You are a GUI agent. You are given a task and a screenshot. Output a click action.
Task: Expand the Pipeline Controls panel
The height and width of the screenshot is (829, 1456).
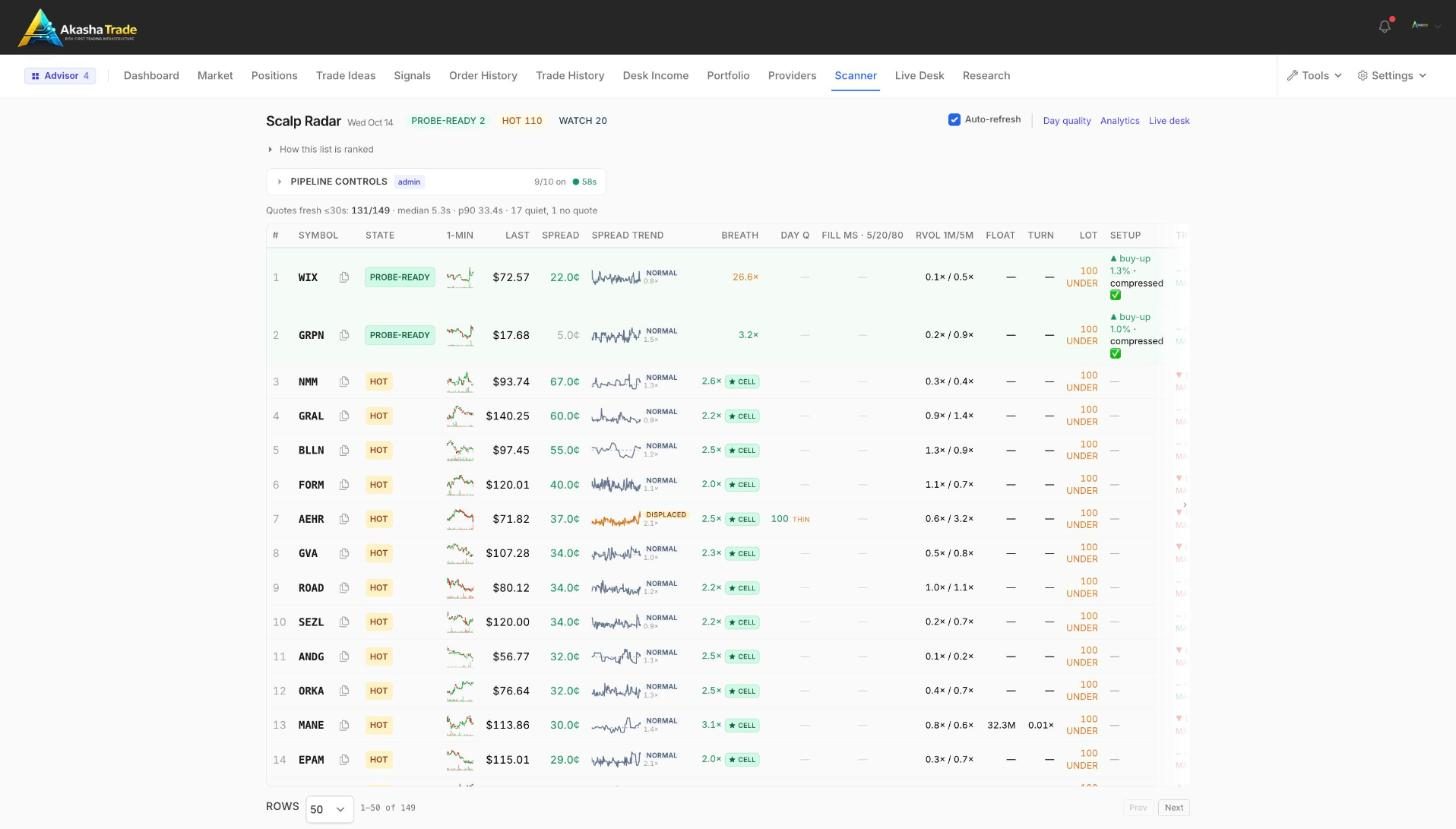pos(436,182)
